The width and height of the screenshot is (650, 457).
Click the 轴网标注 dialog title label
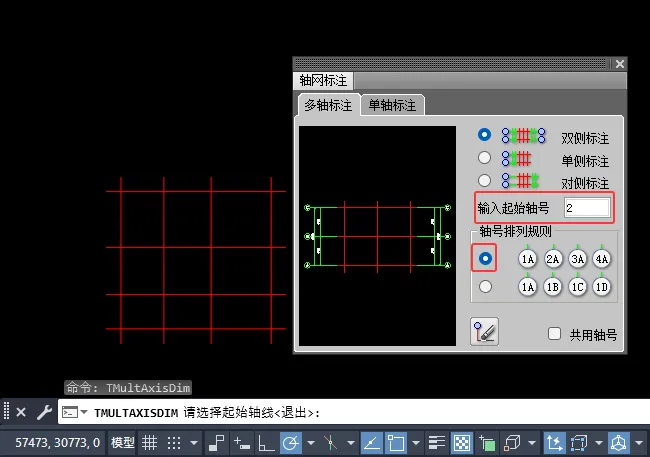coord(323,80)
